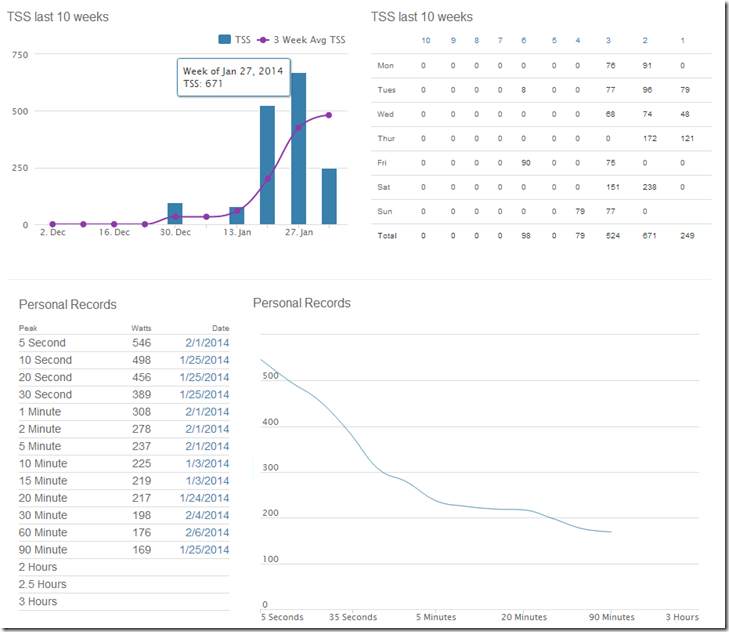
Task: Open week 4 column header link
Action: pyautogui.click(x=577, y=40)
